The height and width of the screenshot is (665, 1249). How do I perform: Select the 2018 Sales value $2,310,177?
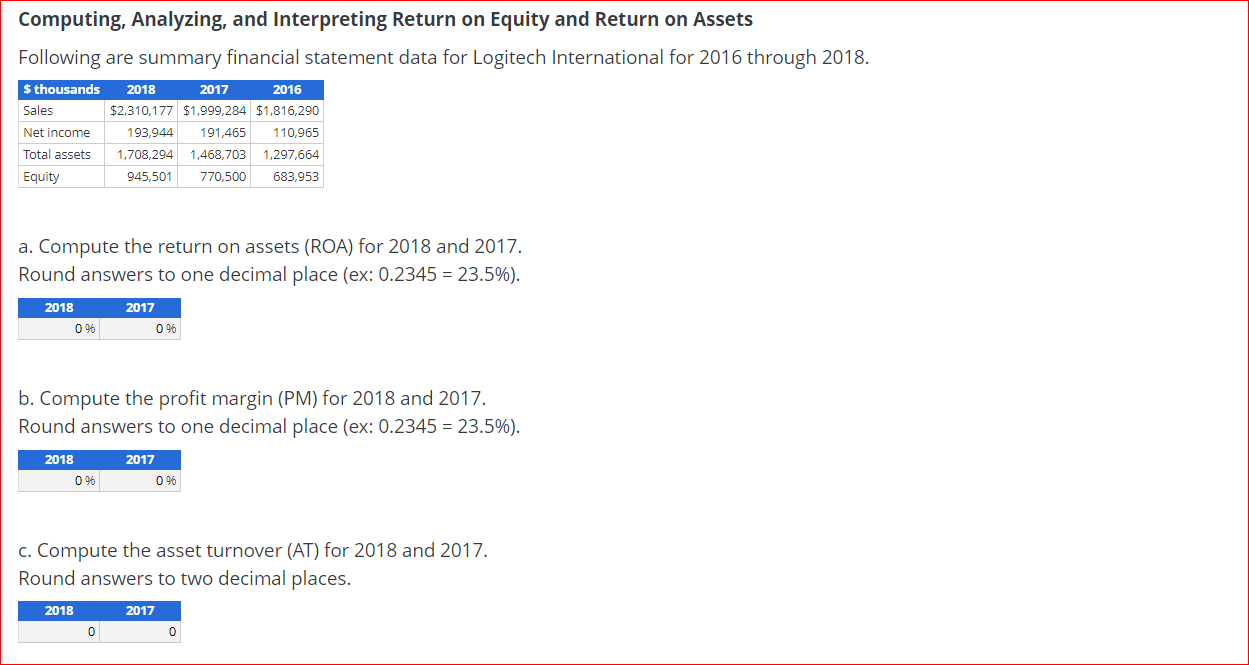[141, 111]
